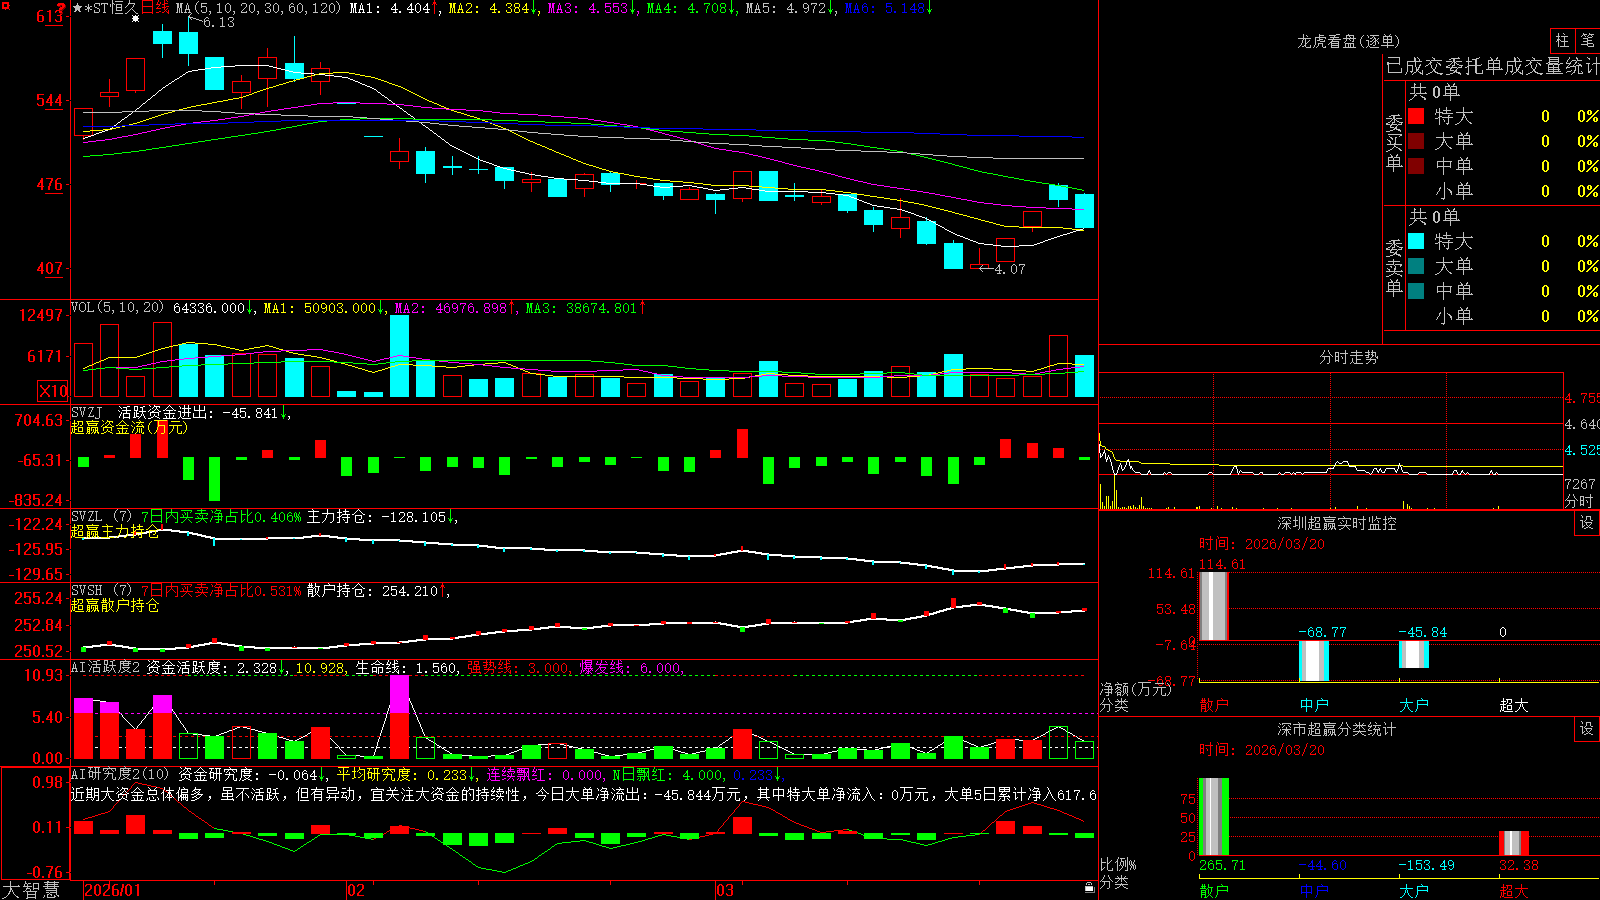
Task: Click the 龙虎看盘(逐单) panel title
Action: pos(1348,41)
